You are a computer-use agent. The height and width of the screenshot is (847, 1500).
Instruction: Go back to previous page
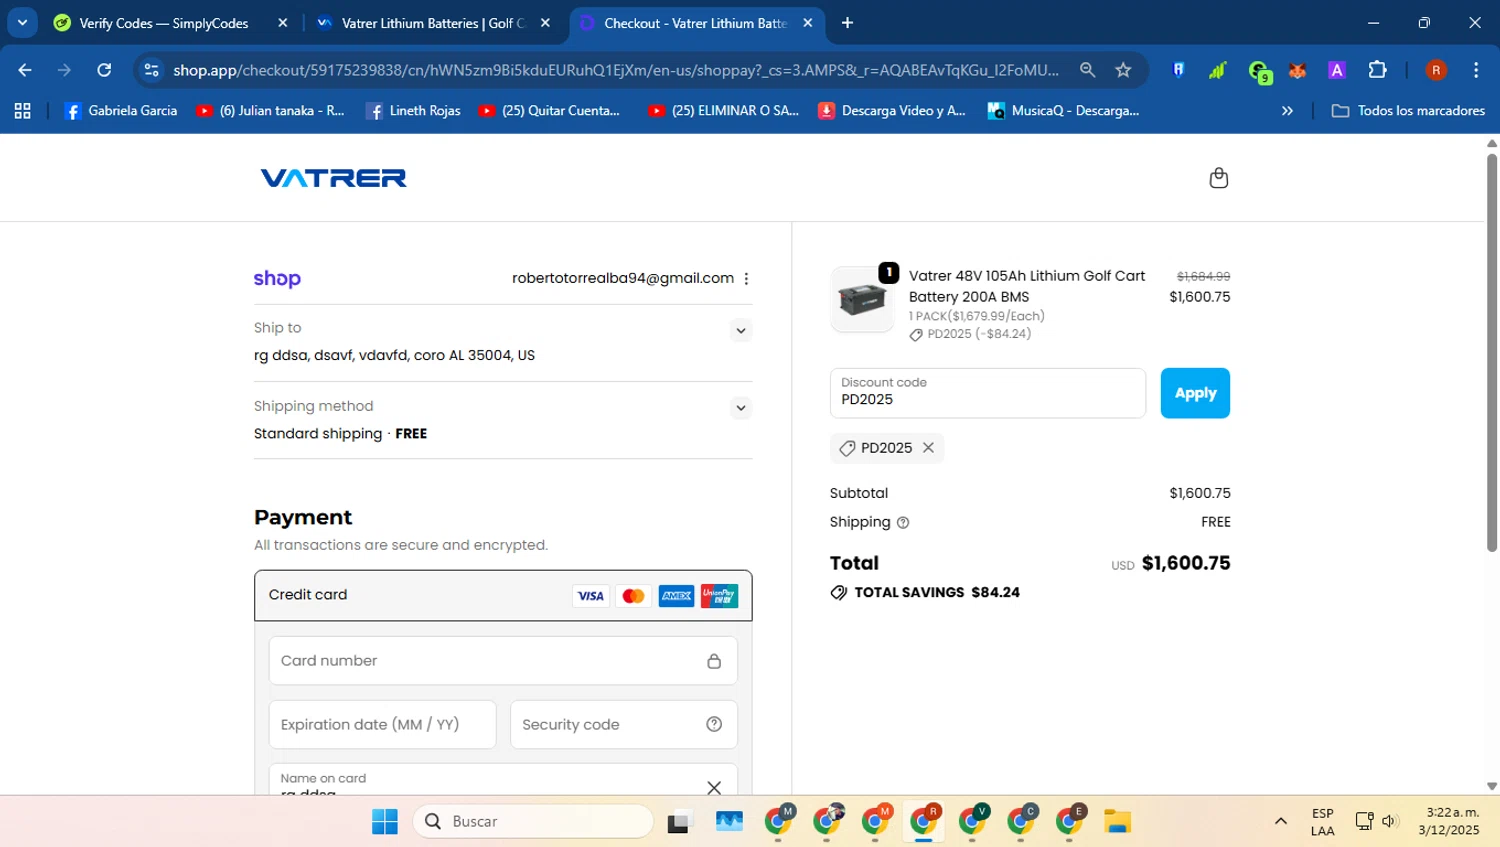pos(25,70)
